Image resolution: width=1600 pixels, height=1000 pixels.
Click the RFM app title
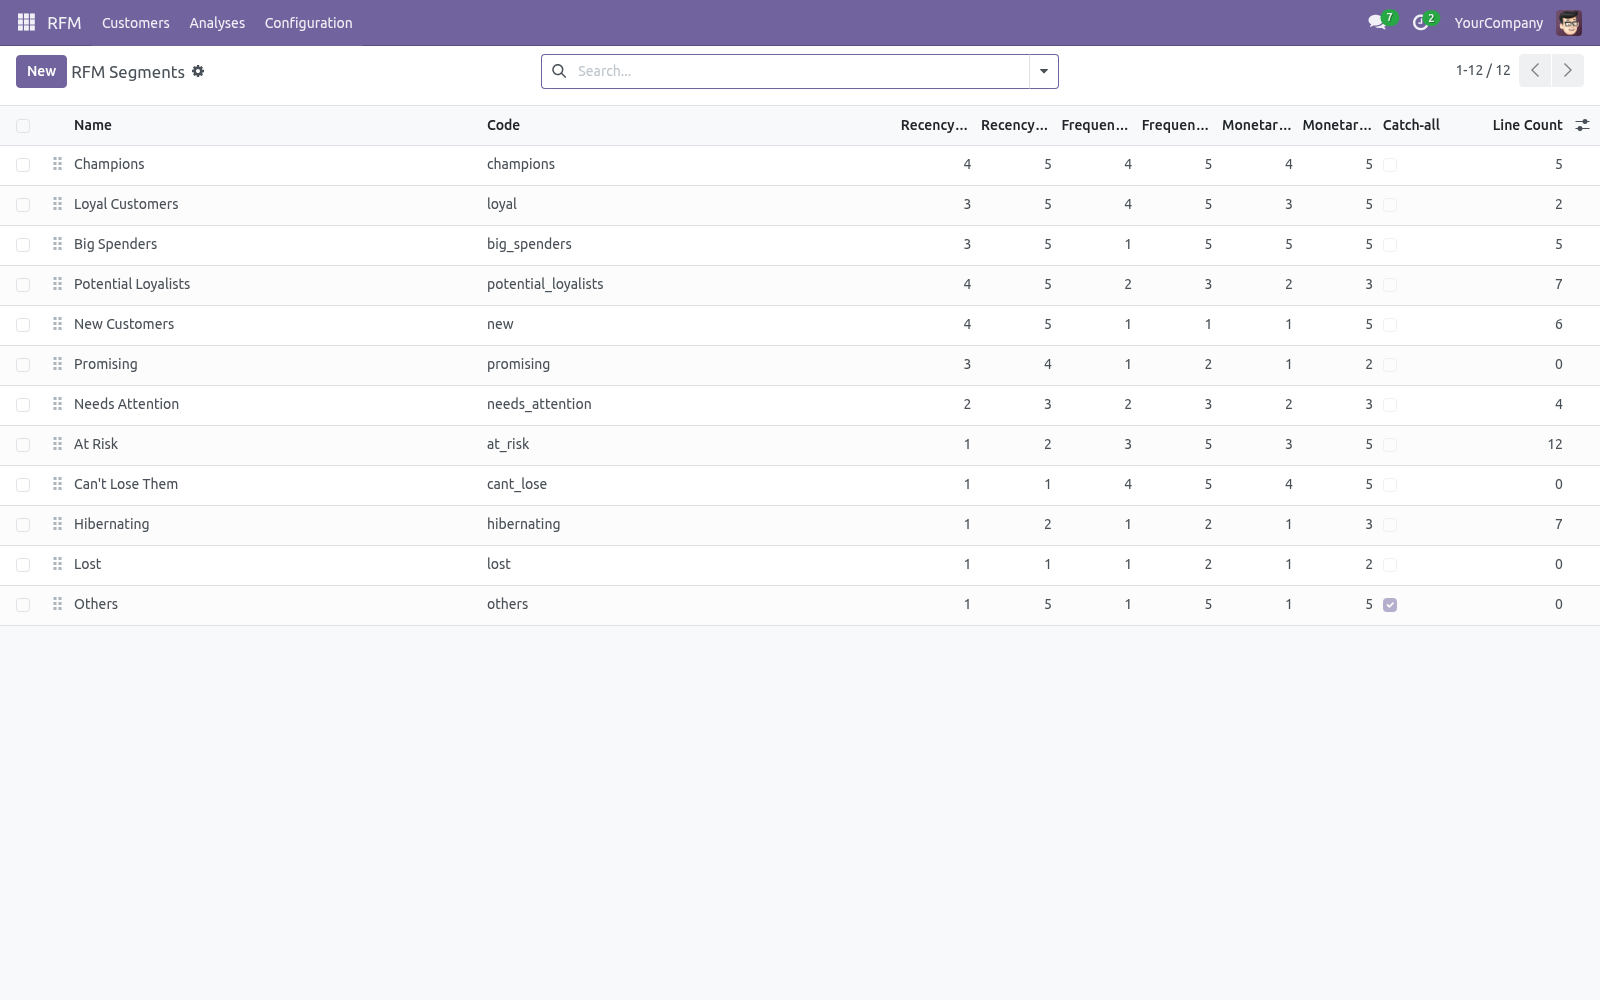point(64,22)
